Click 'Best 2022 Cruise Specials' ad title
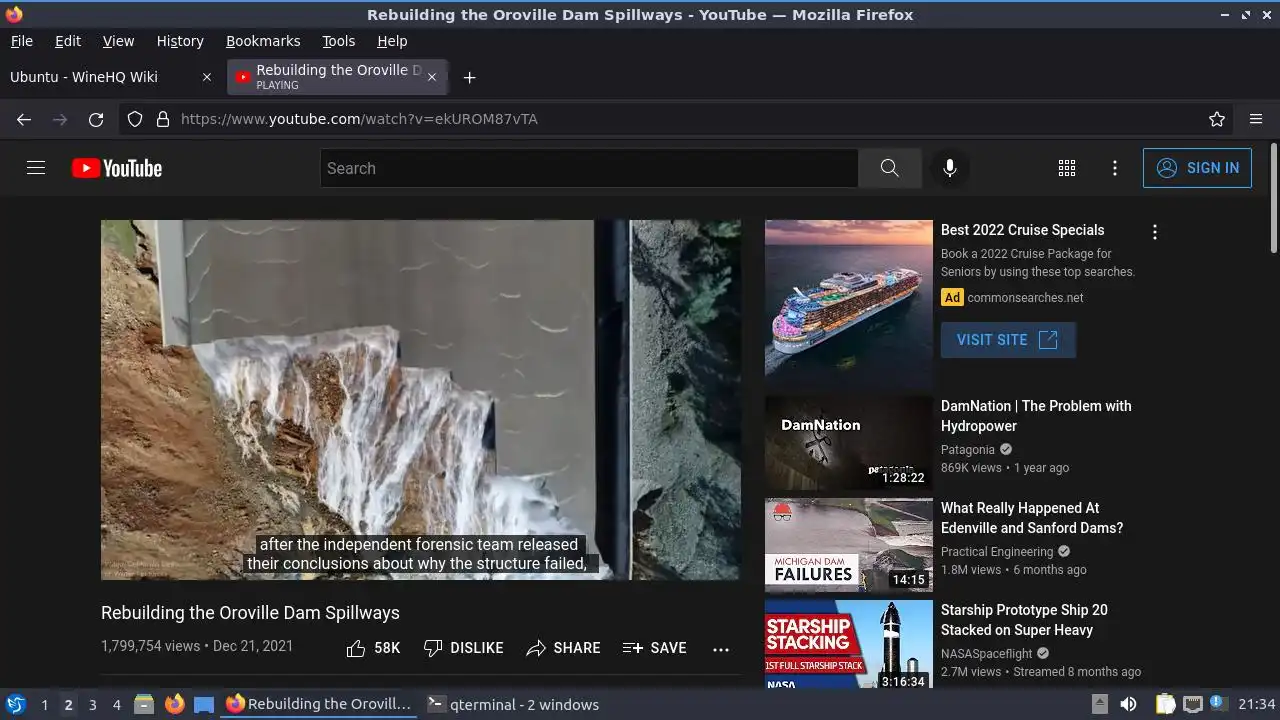 [x=1022, y=230]
